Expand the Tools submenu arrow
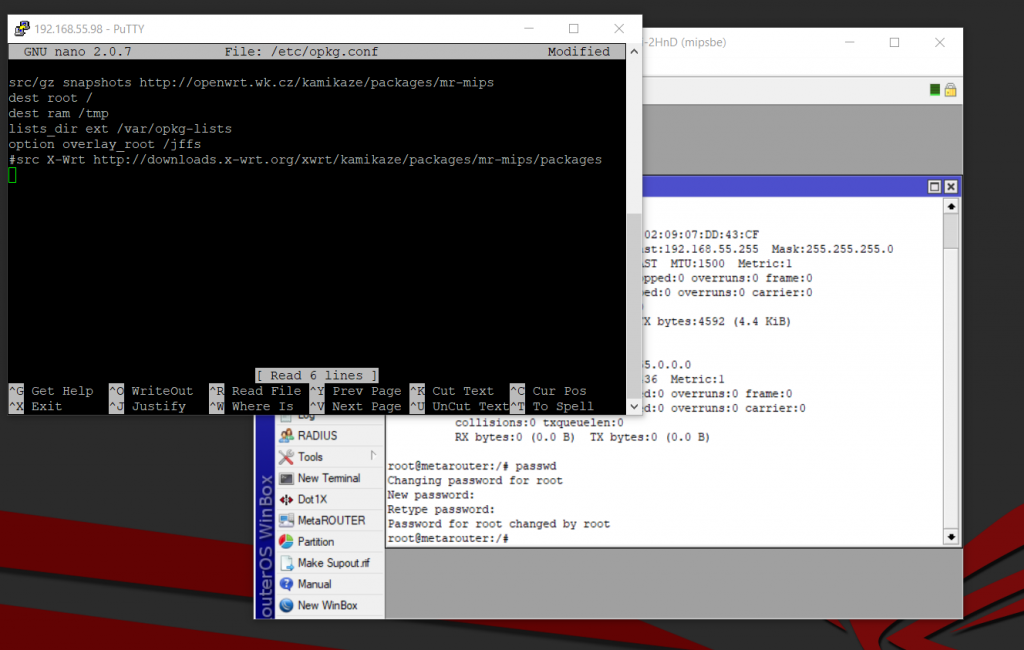Image resolution: width=1024 pixels, height=650 pixels. point(374,455)
